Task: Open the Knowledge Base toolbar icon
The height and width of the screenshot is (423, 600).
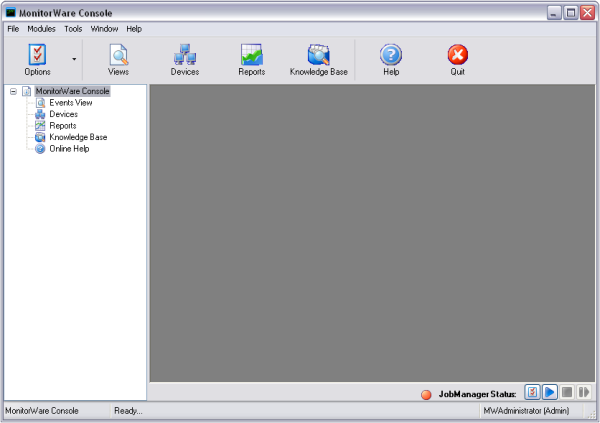Action: coord(319,60)
